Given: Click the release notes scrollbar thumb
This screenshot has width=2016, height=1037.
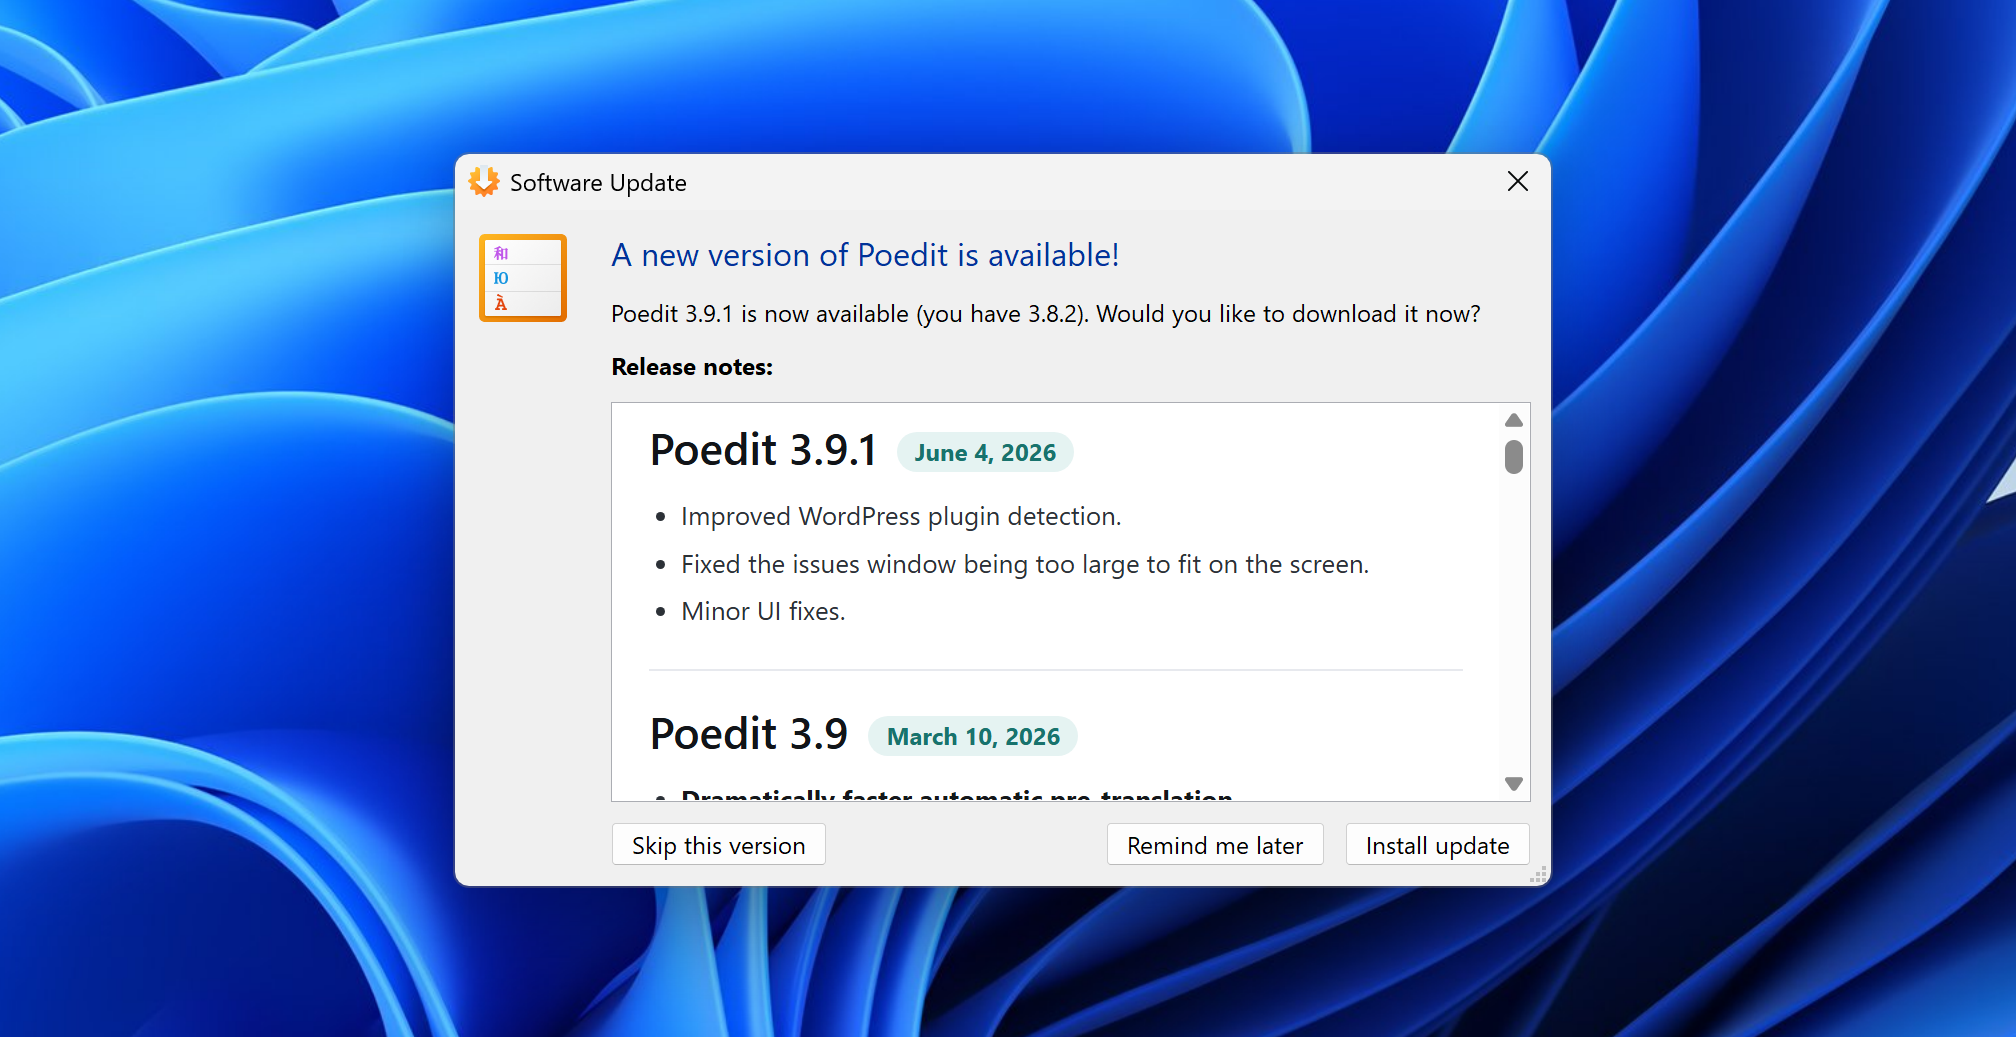Looking at the screenshot, I should [x=1514, y=457].
